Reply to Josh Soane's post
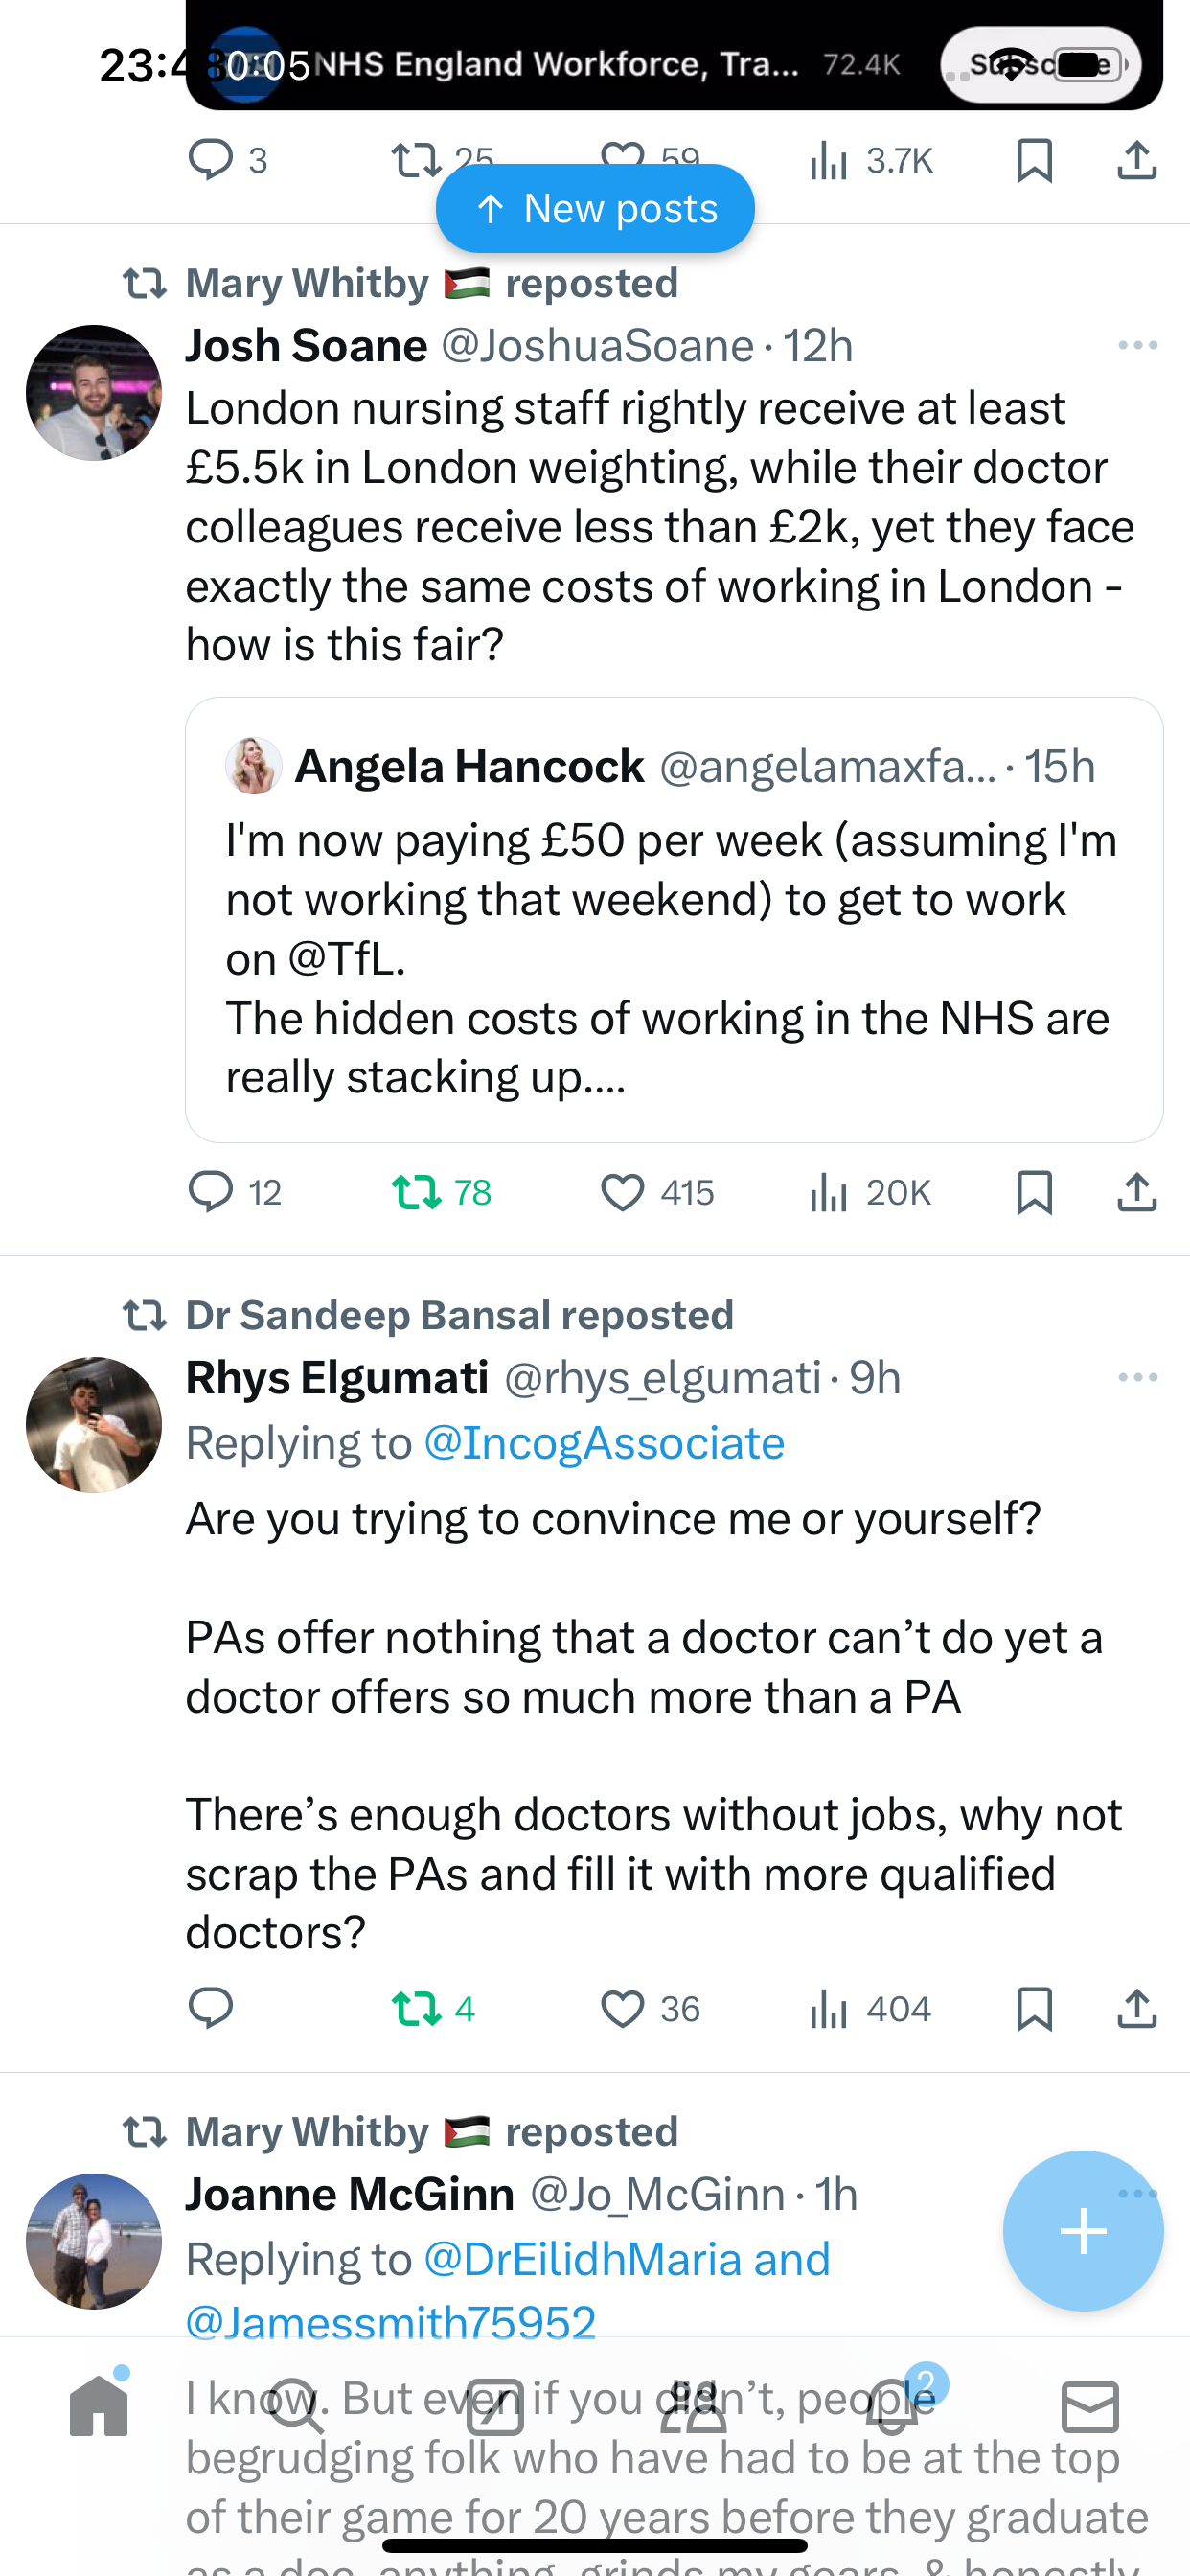1190x2576 pixels. (x=210, y=1192)
